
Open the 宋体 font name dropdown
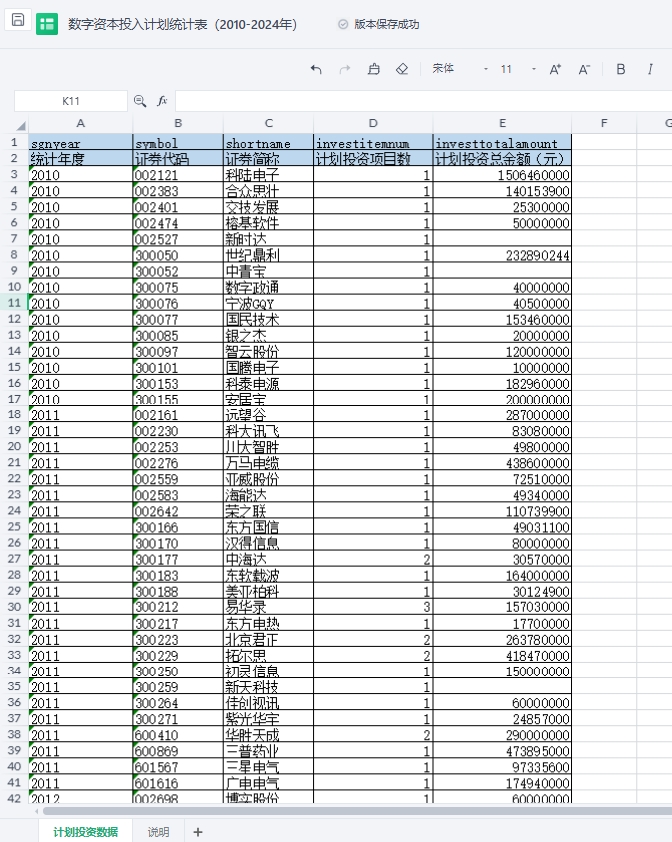coord(460,69)
